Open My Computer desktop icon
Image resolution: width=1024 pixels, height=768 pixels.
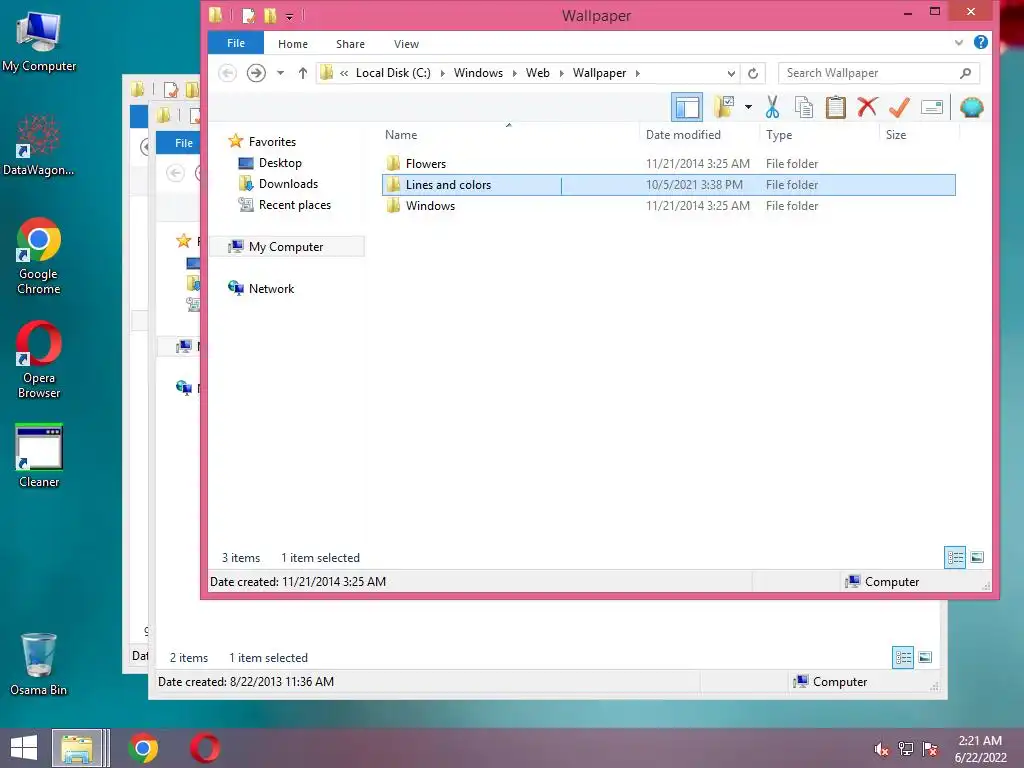[39, 42]
